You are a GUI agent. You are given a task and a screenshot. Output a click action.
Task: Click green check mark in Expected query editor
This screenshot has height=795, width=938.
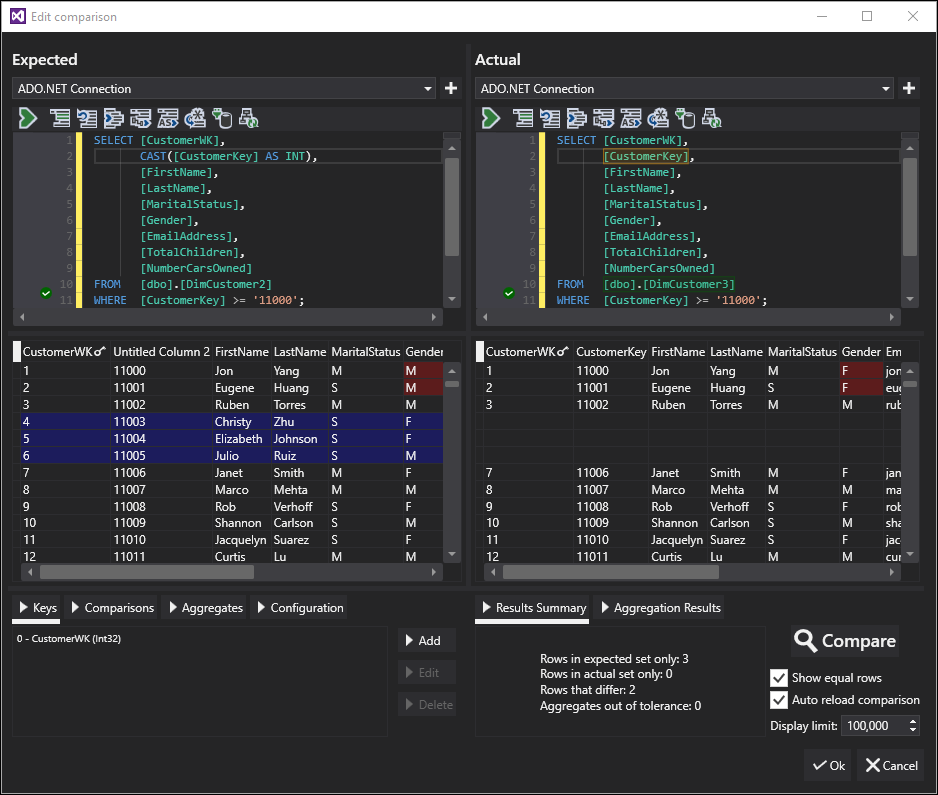pyautogui.click(x=46, y=293)
